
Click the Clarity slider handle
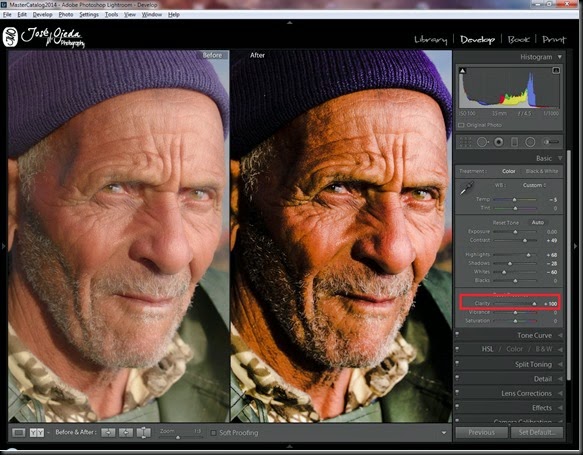[534, 304]
